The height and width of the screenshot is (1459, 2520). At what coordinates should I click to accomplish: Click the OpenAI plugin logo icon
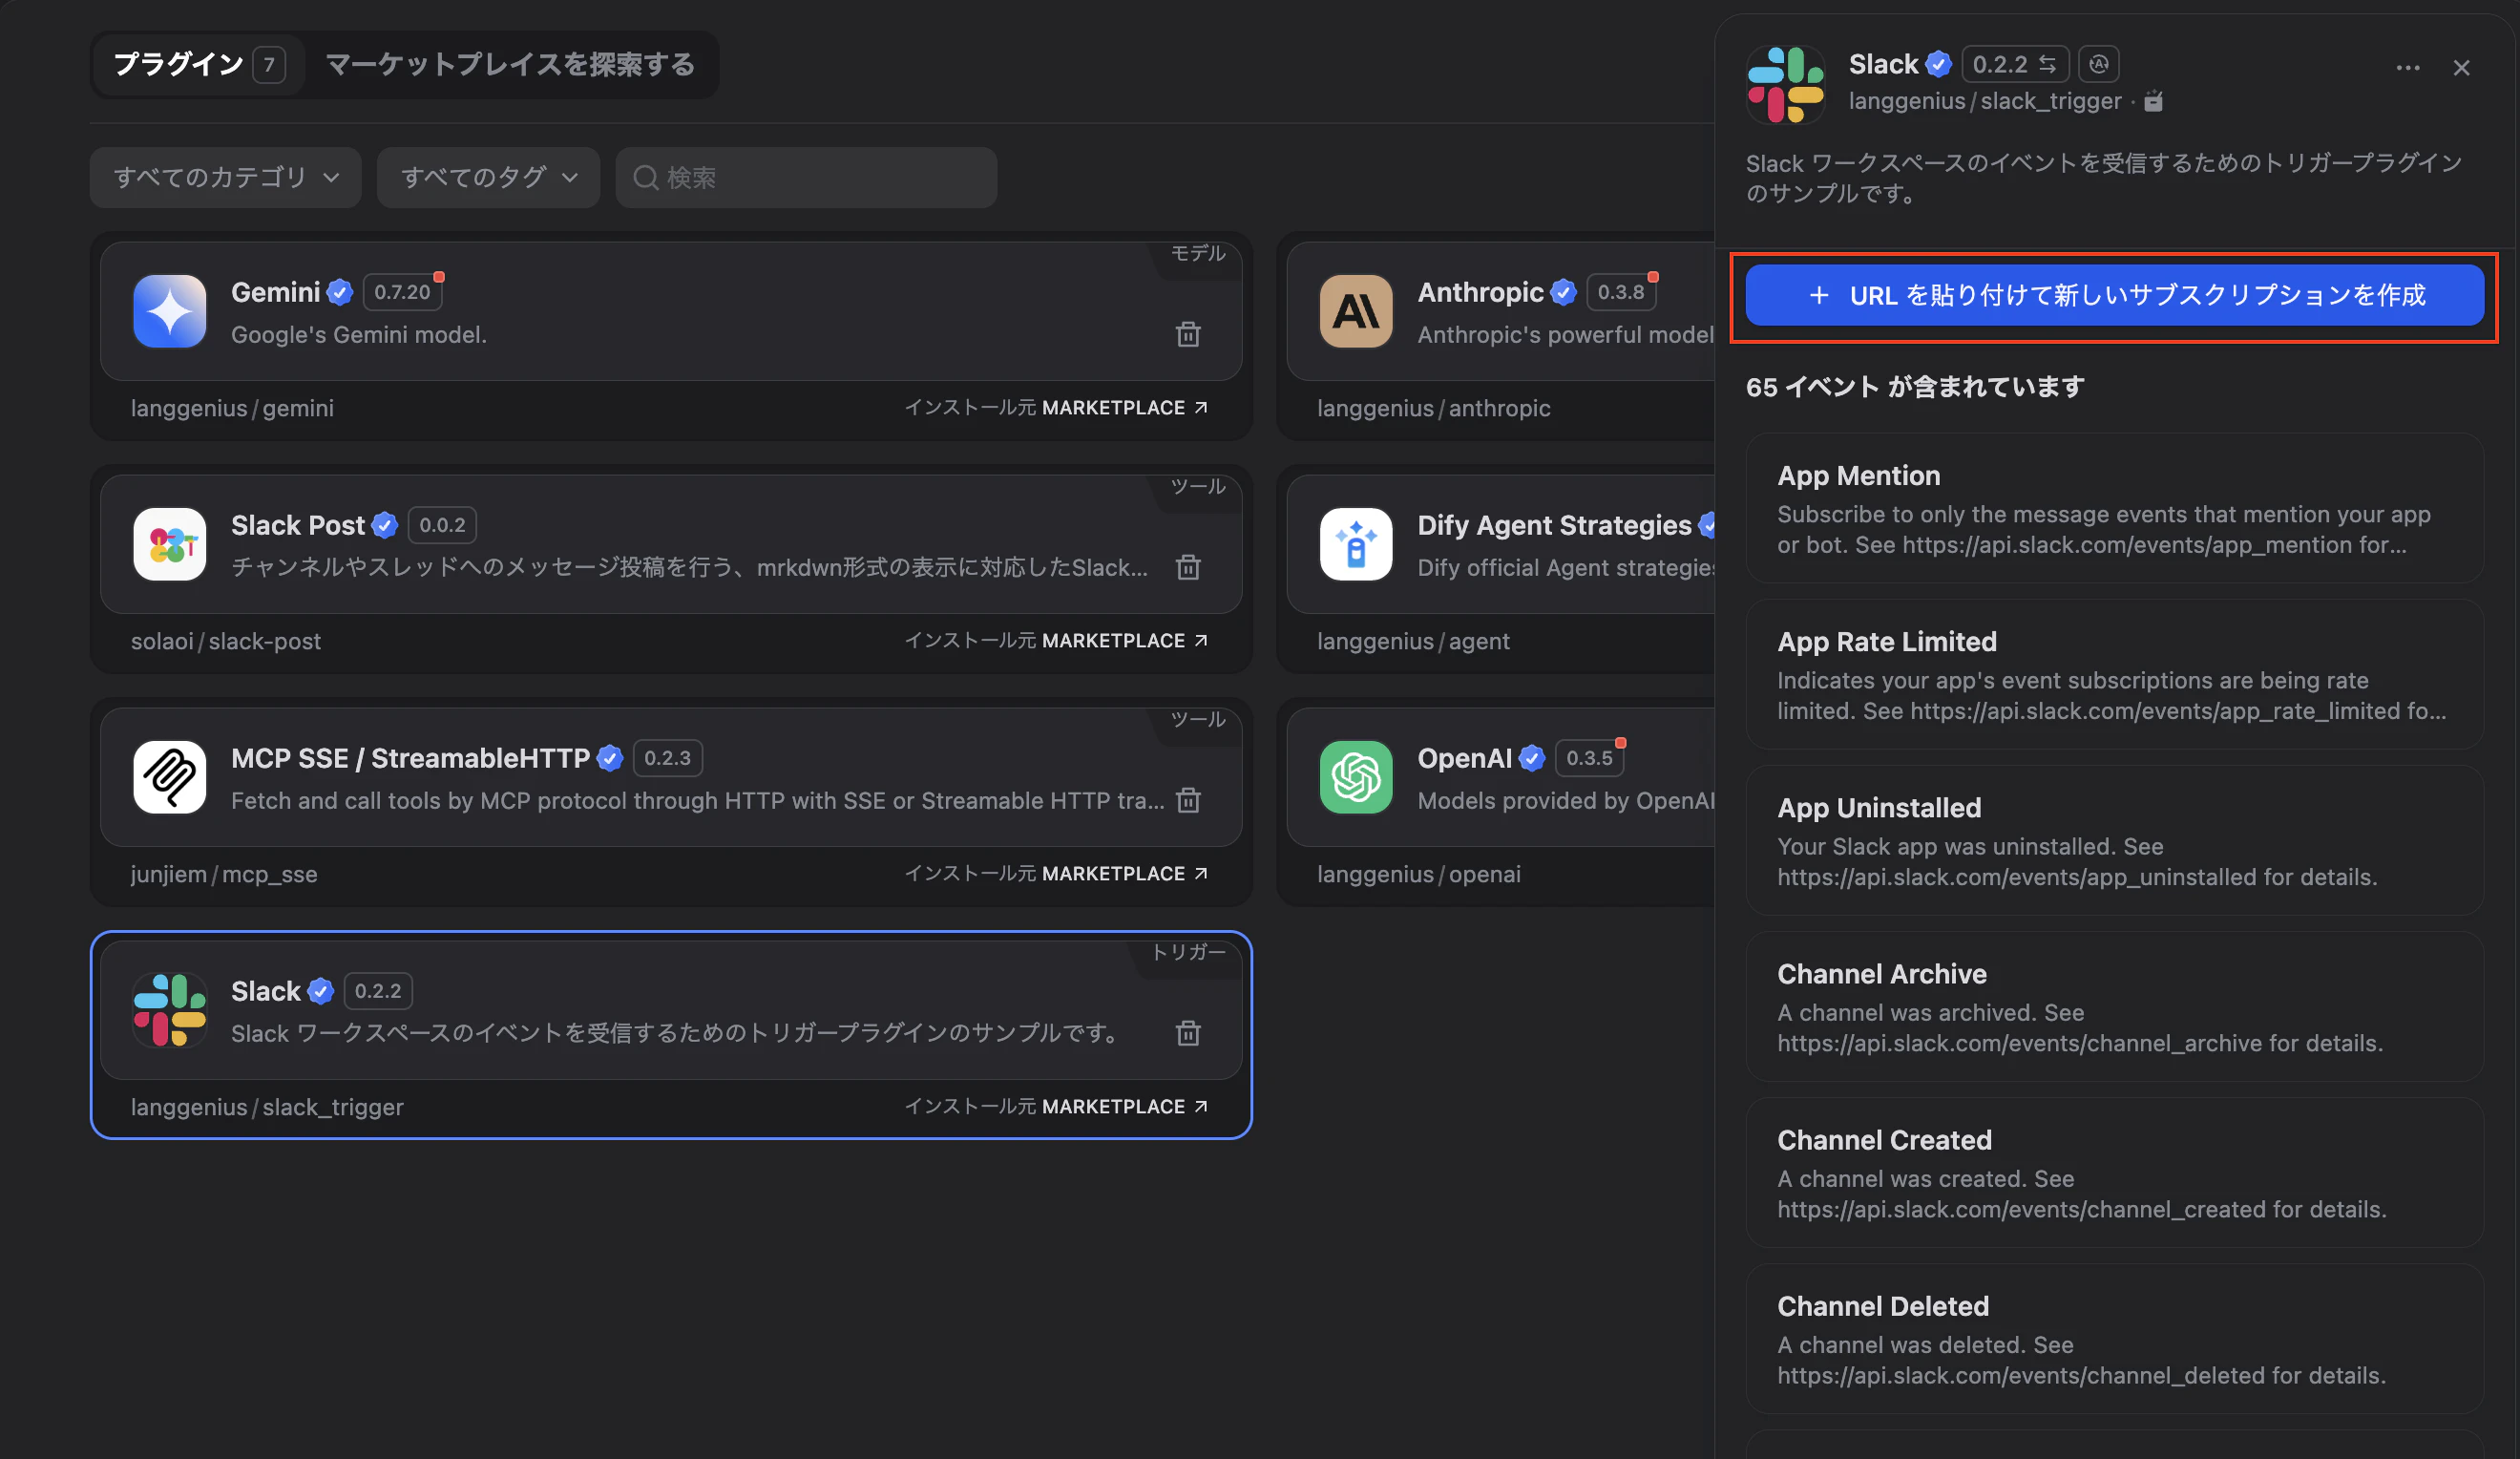click(1356, 777)
